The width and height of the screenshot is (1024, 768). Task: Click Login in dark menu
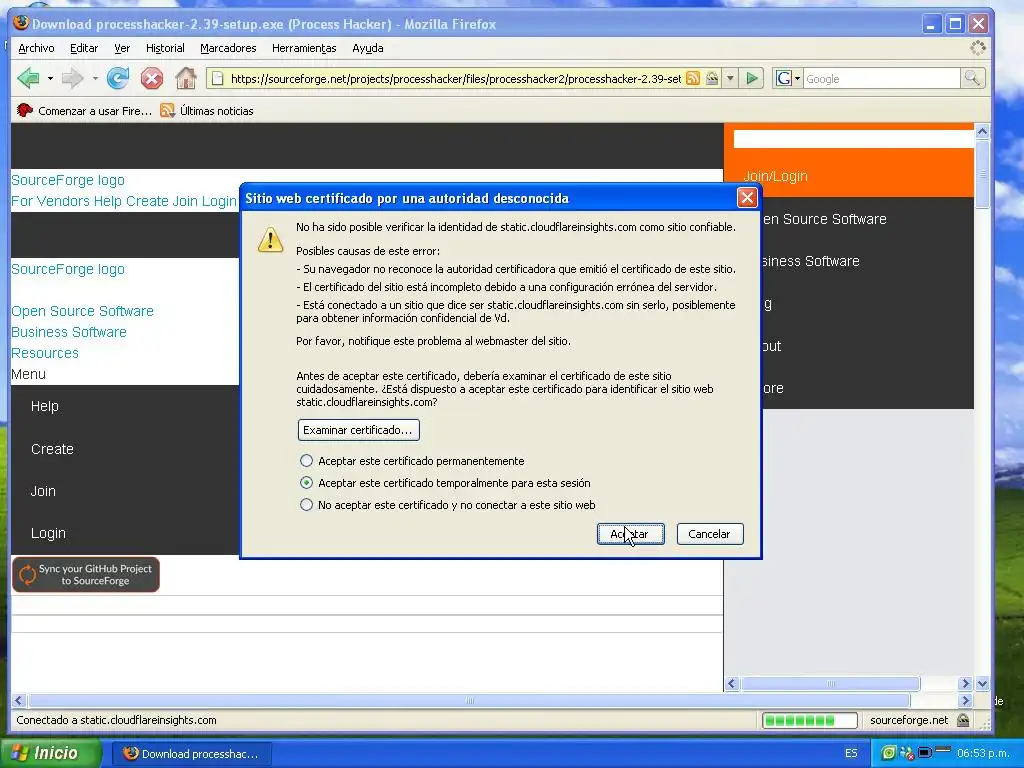tap(48, 533)
